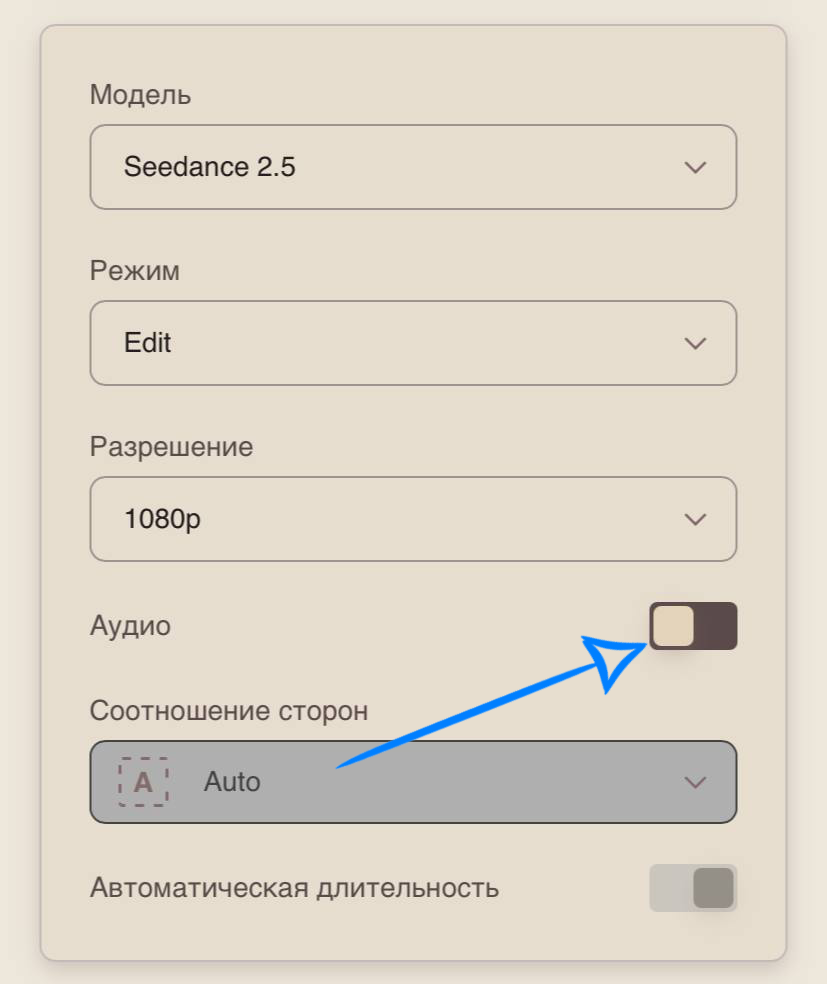The height and width of the screenshot is (984, 827).
Task: Click the chevron arrow in the Разрешение field
Action: [x=695, y=519]
